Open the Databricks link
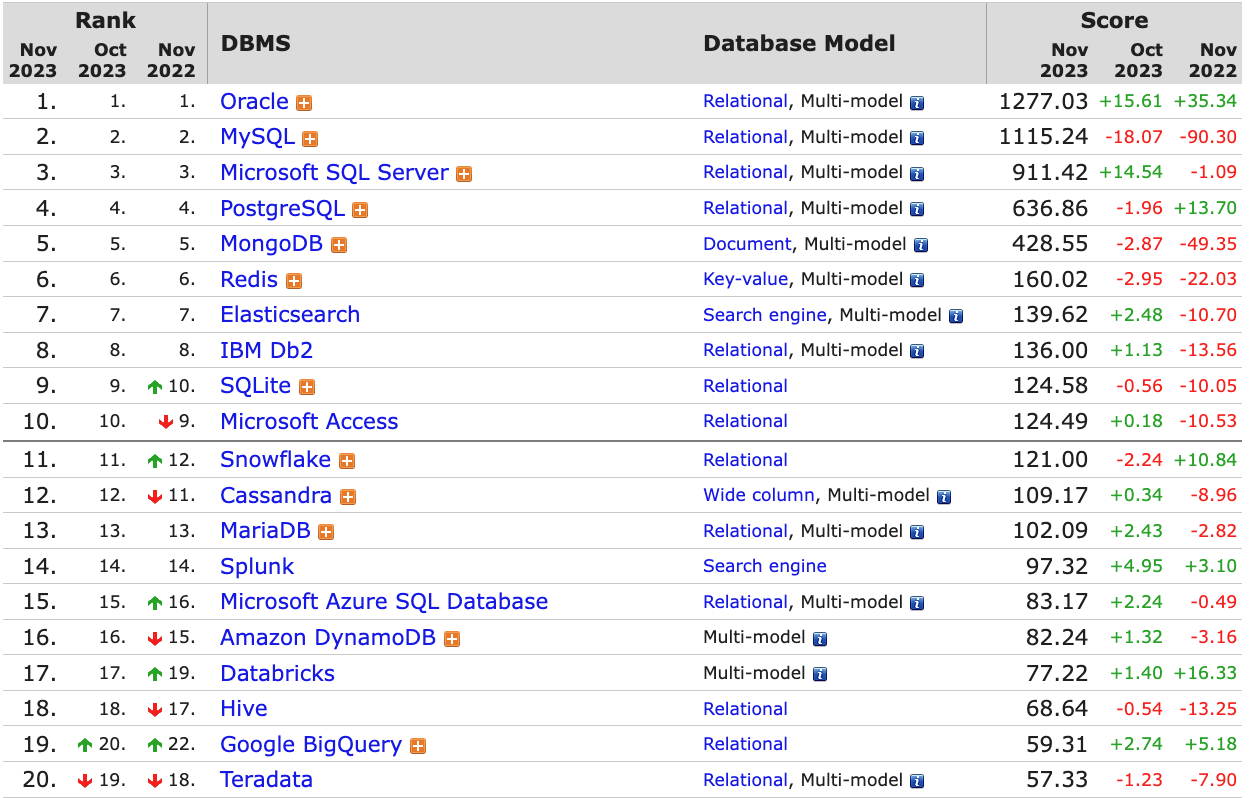 (x=278, y=673)
